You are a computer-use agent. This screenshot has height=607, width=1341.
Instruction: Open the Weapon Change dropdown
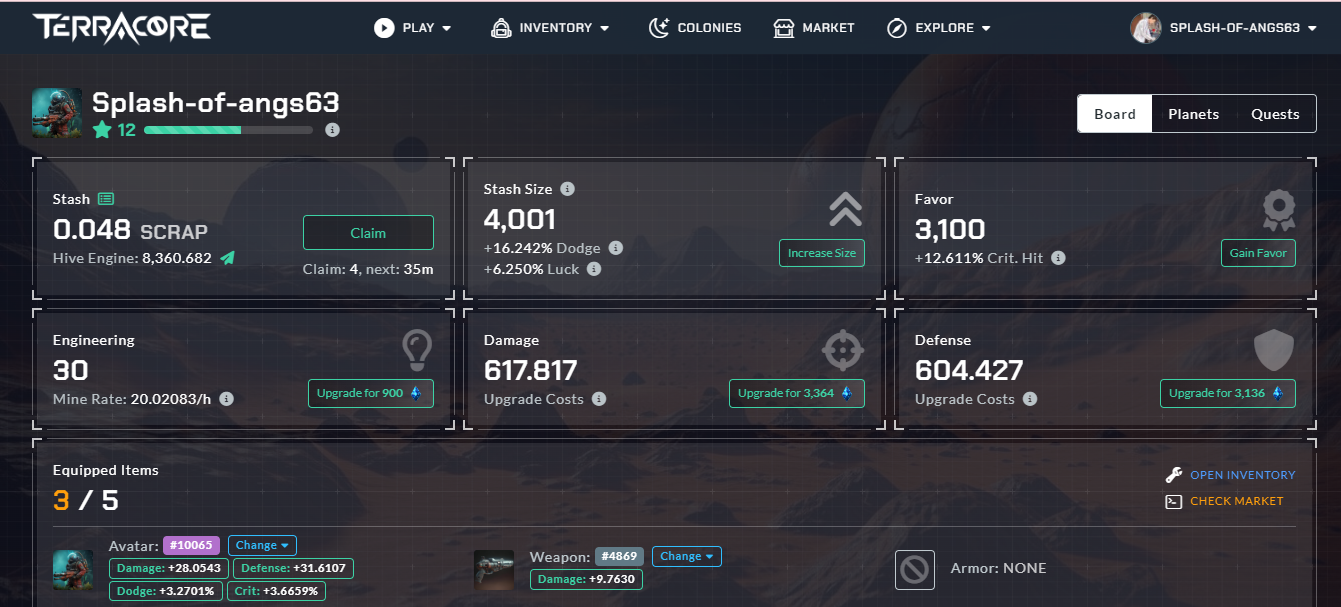[x=687, y=556]
